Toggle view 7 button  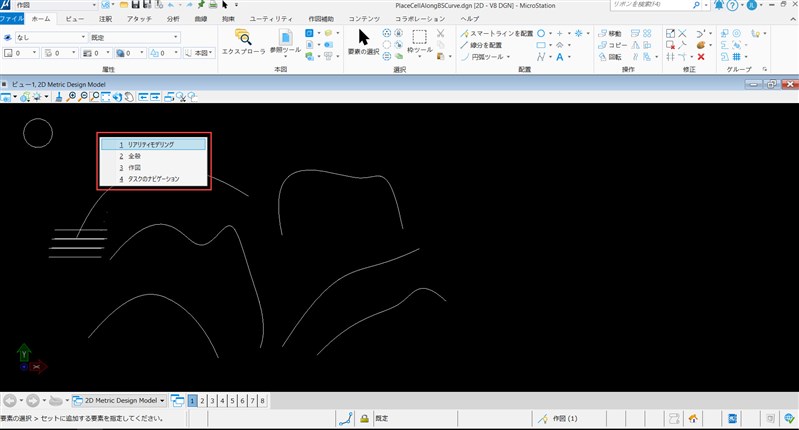tap(252, 400)
